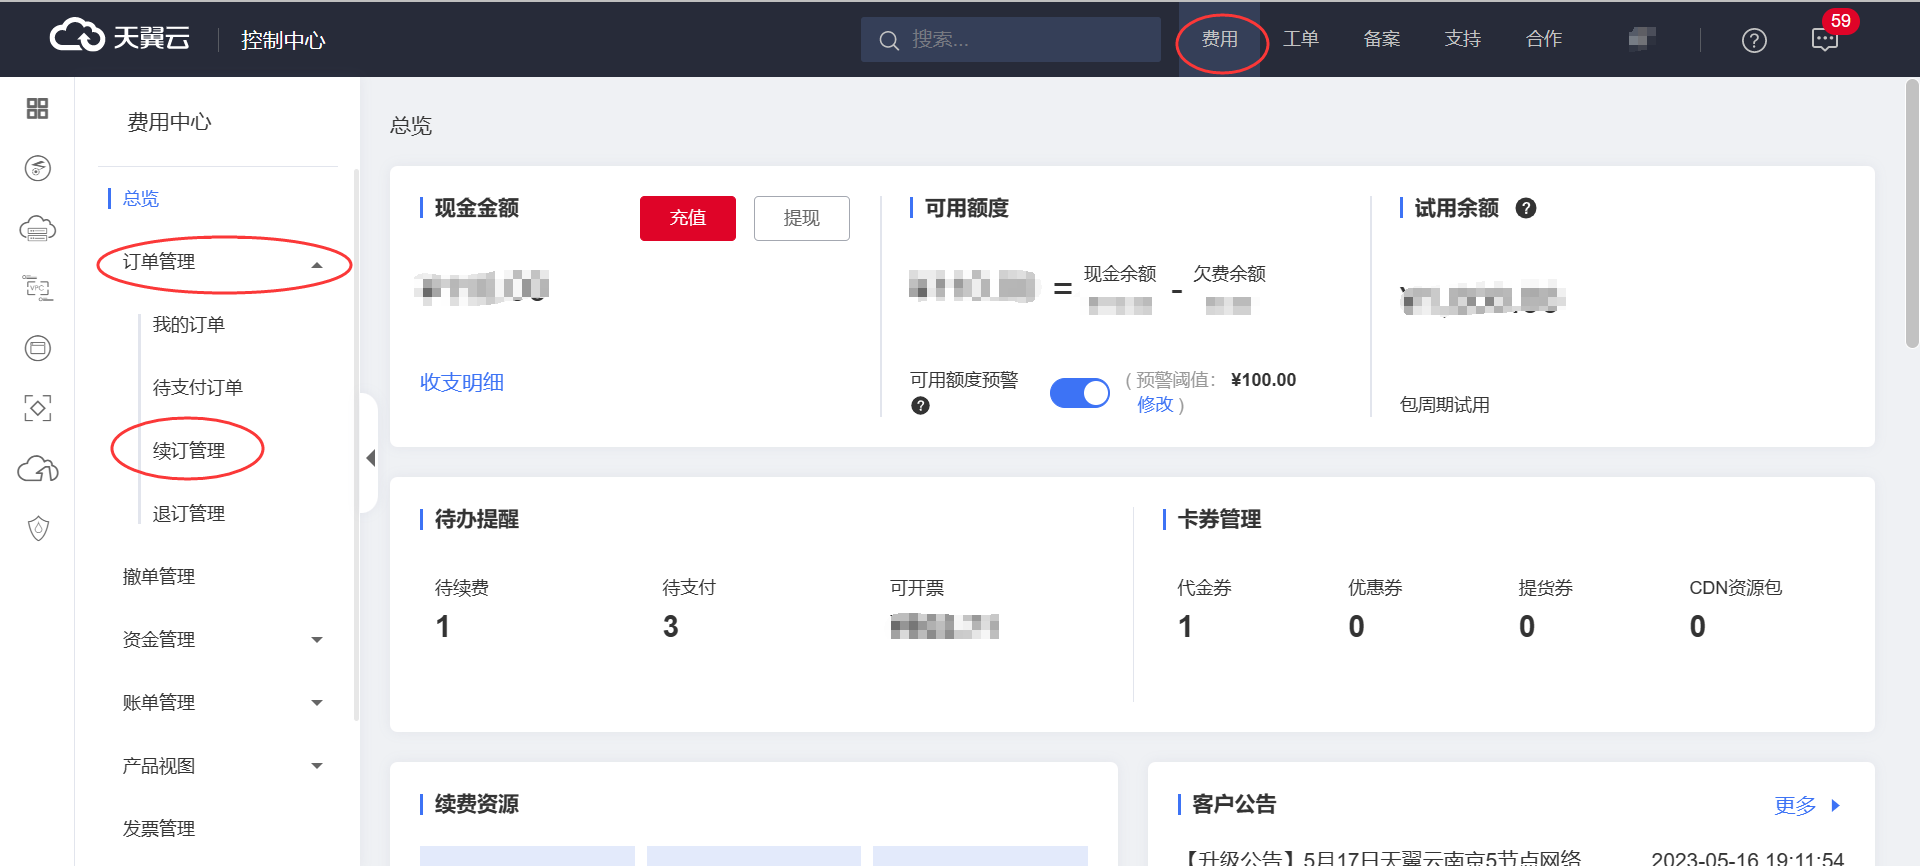Click the VPC network icon in sidebar
This screenshot has height=866, width=1920.
point(37,288)
